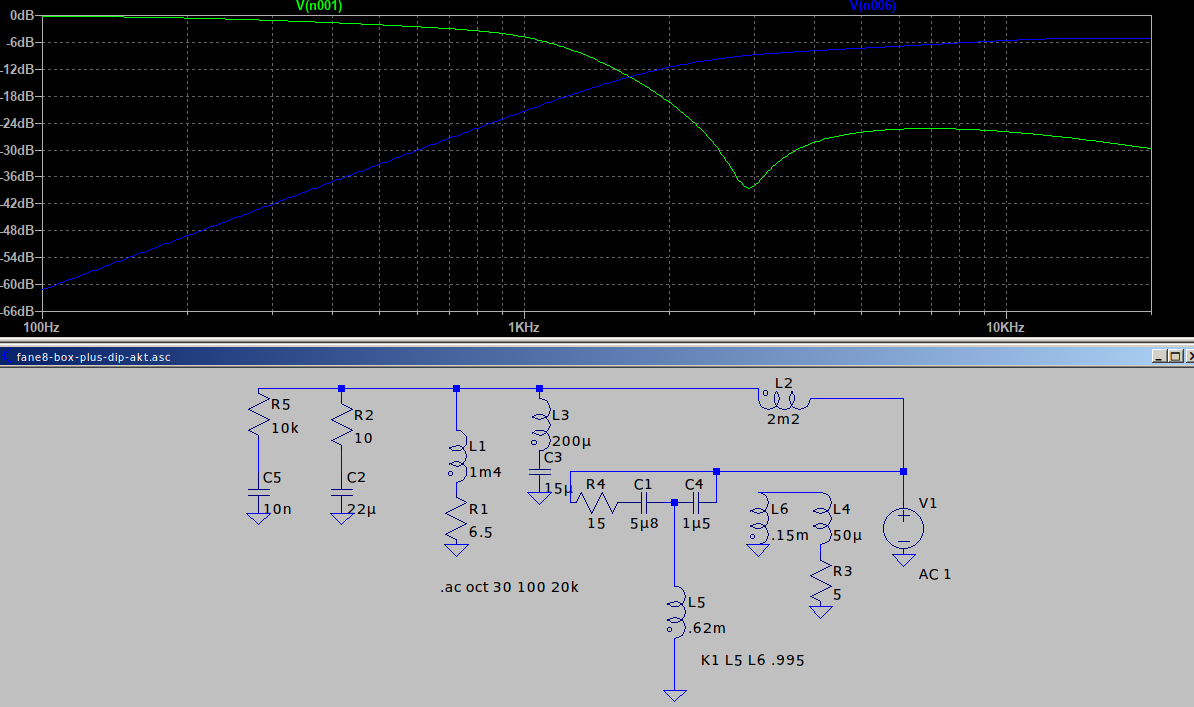Select the R3 resistor symbol

(822, 580)
